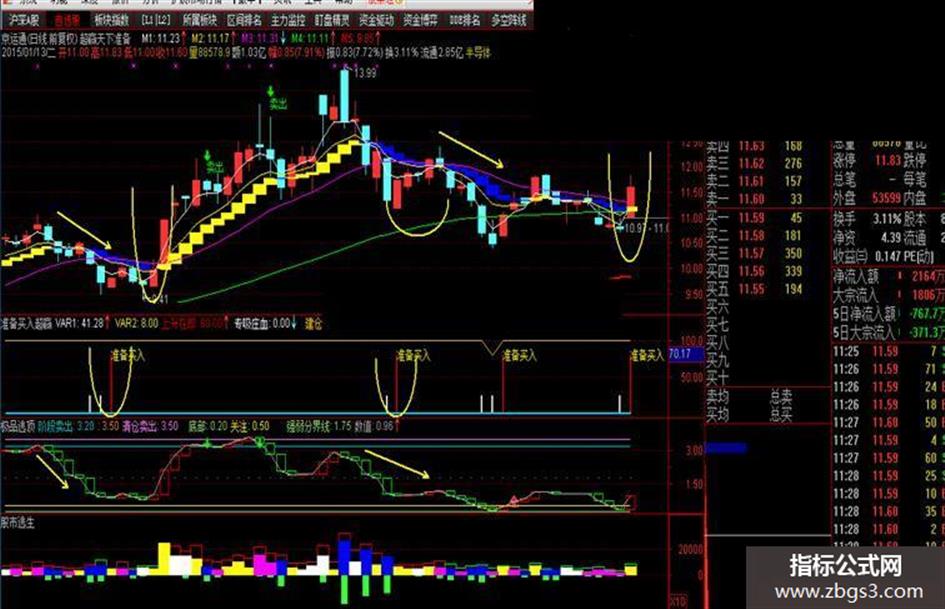Click the 净流入额 row

click(x=889, y=276)
